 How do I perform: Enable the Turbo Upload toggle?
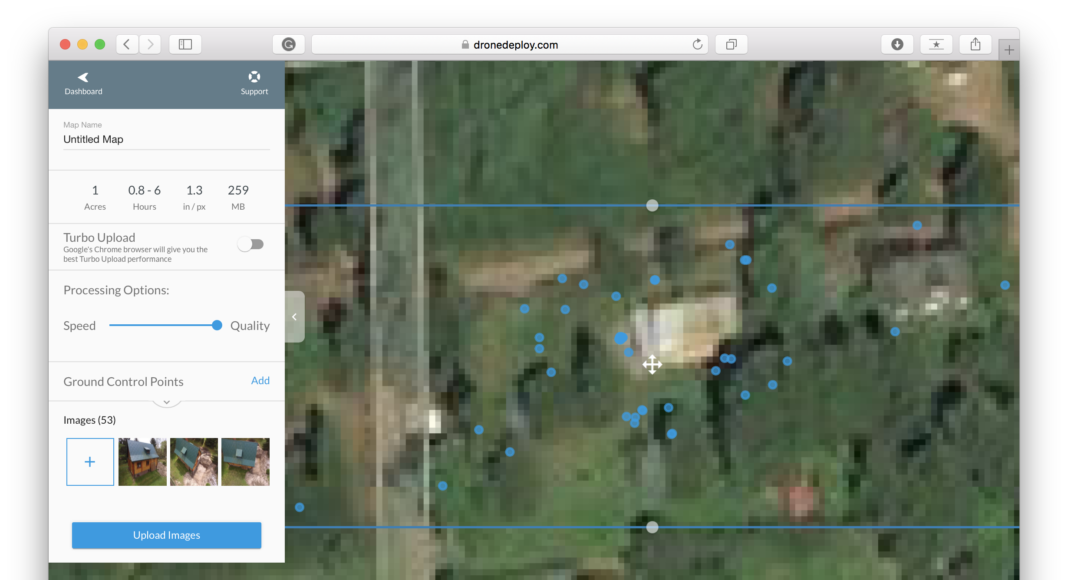click(x=250, y=244)
